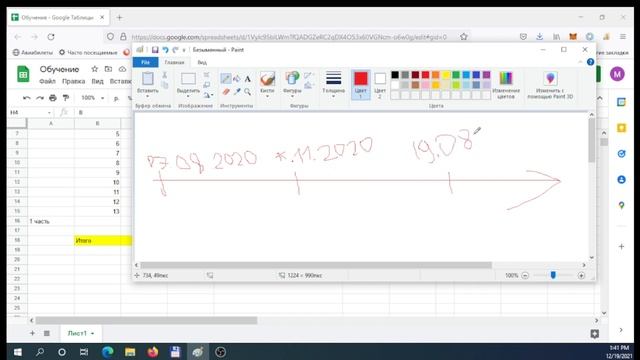Open the Shapes gallery dropdown in Paint
The width and height of the screenshot is (640, 360).
click(x=292, y=96)
